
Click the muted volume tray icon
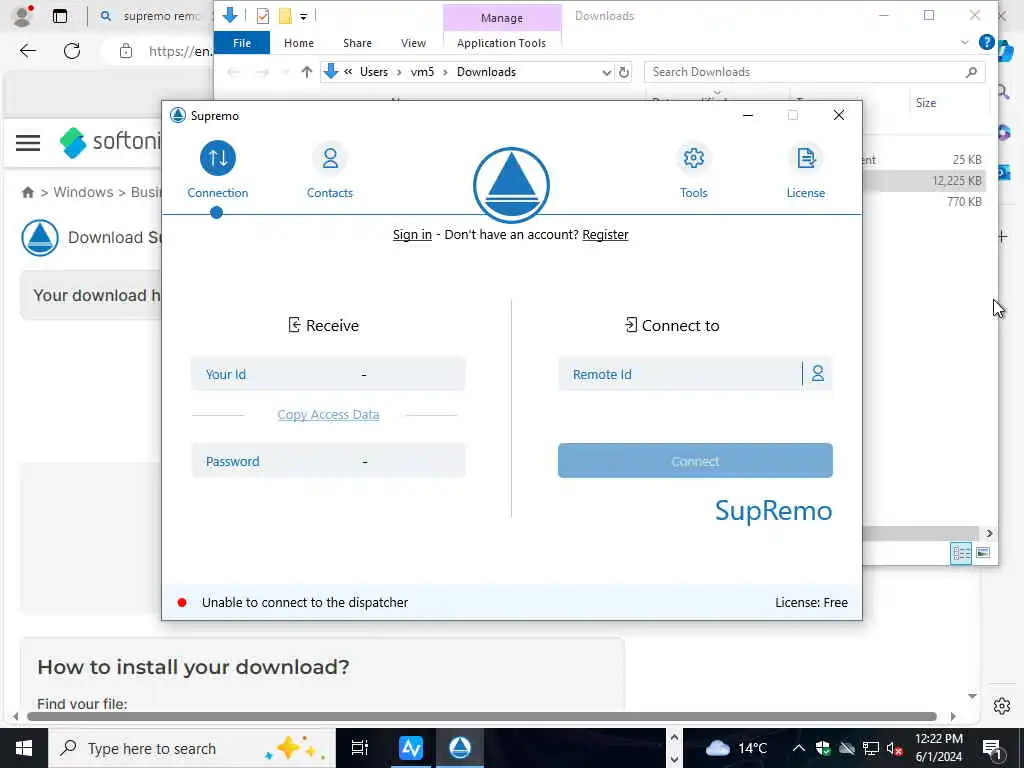coord(893,748)
